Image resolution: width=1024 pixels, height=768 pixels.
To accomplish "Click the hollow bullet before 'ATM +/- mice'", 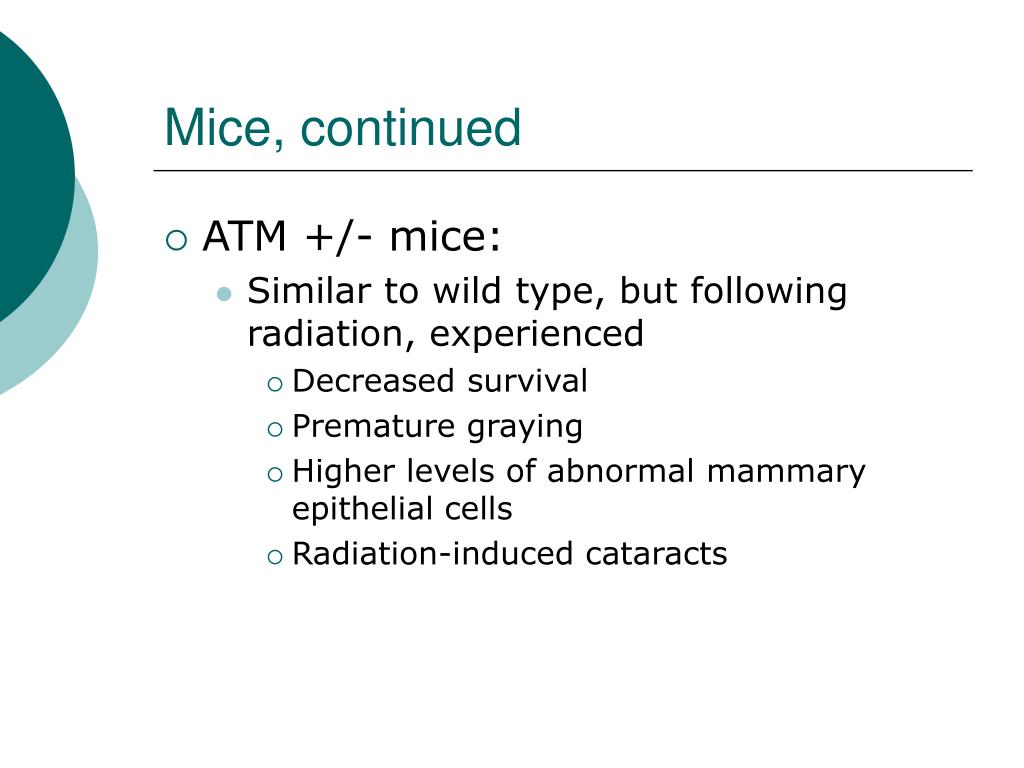I will (176, 240).
